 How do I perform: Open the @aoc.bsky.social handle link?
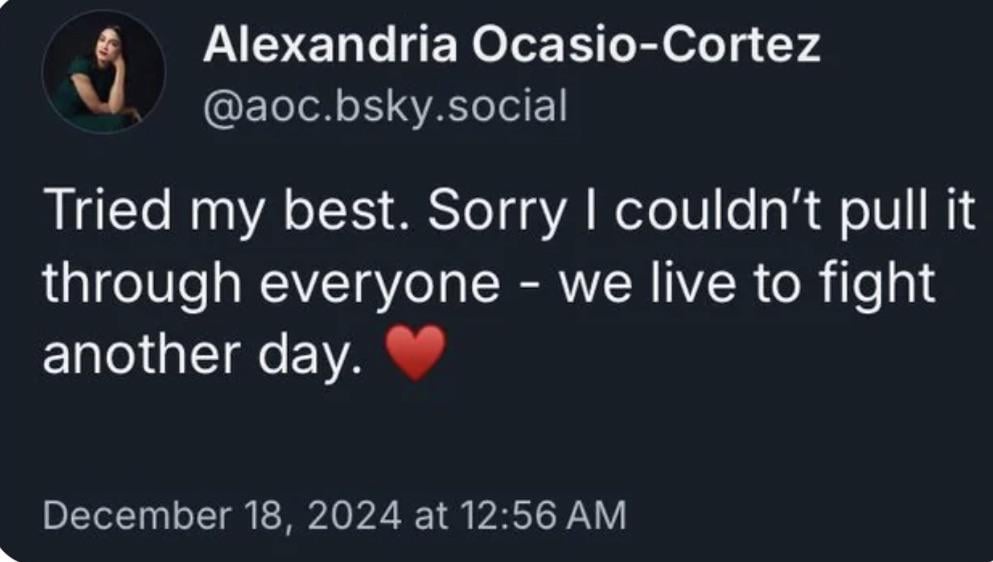click(385, 105)
